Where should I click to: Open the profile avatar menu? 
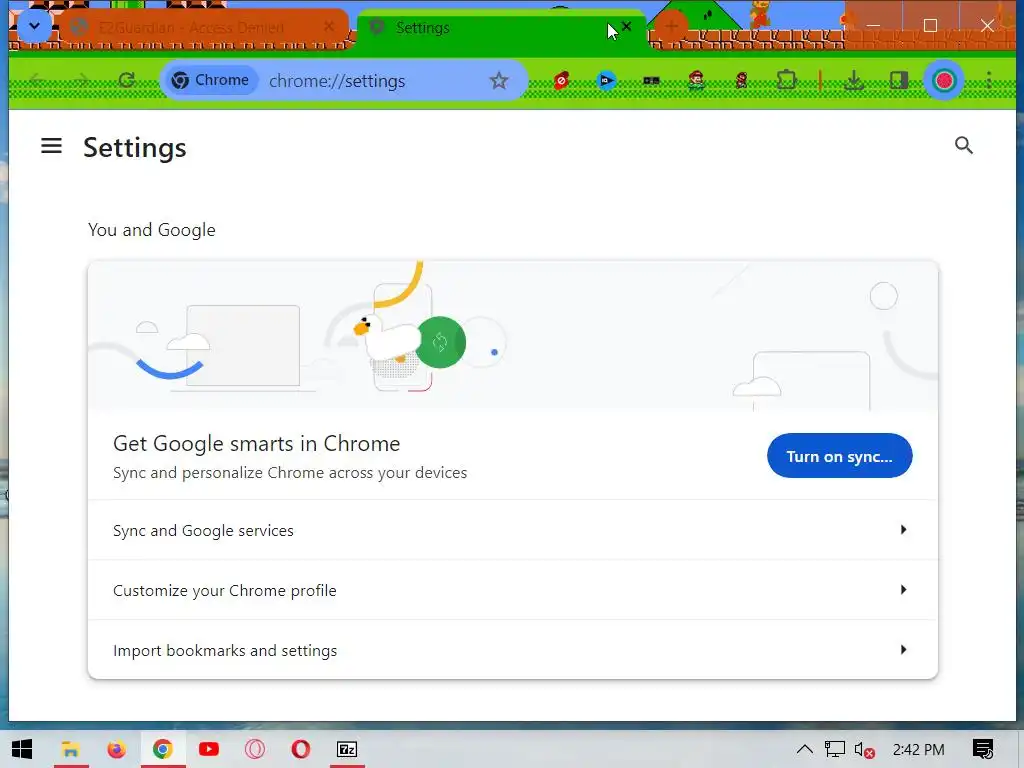pos(944,80)
